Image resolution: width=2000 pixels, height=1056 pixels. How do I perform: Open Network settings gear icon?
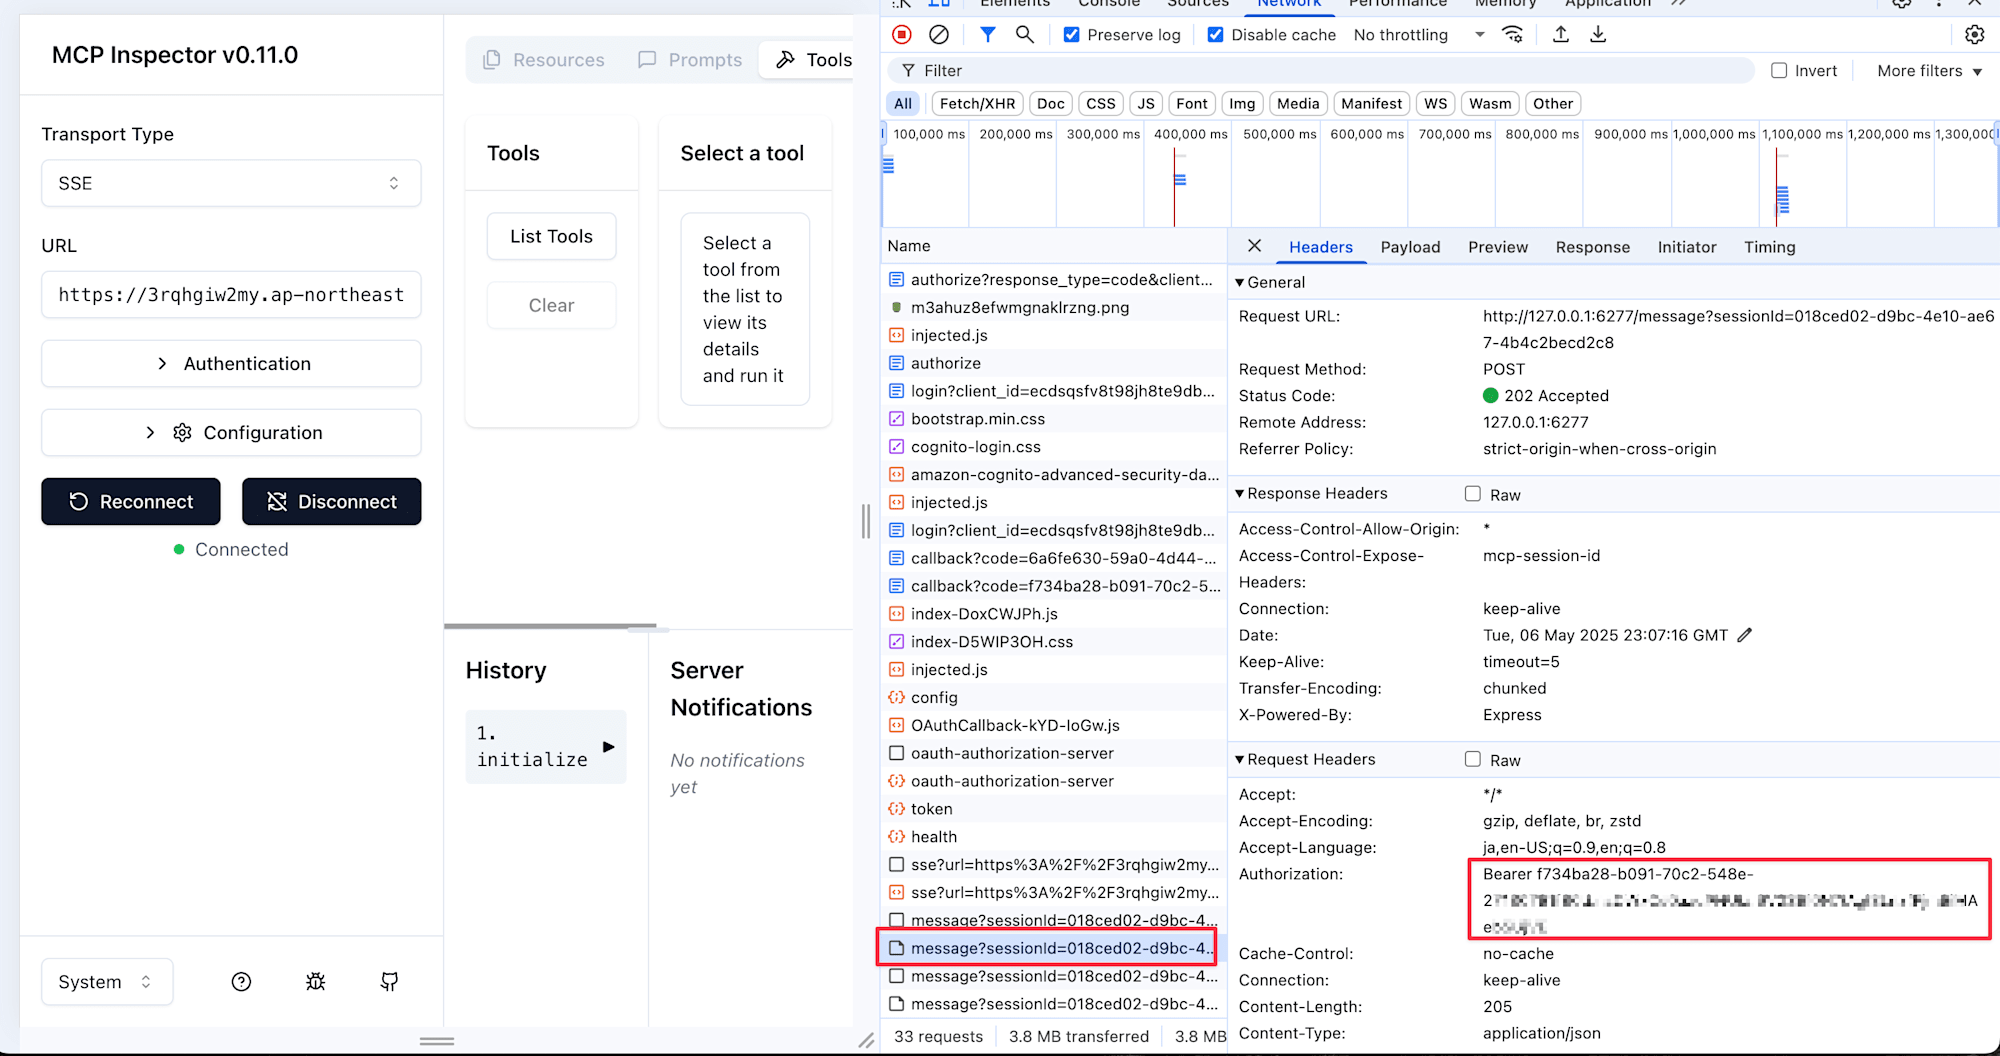tap(1975, 35)
